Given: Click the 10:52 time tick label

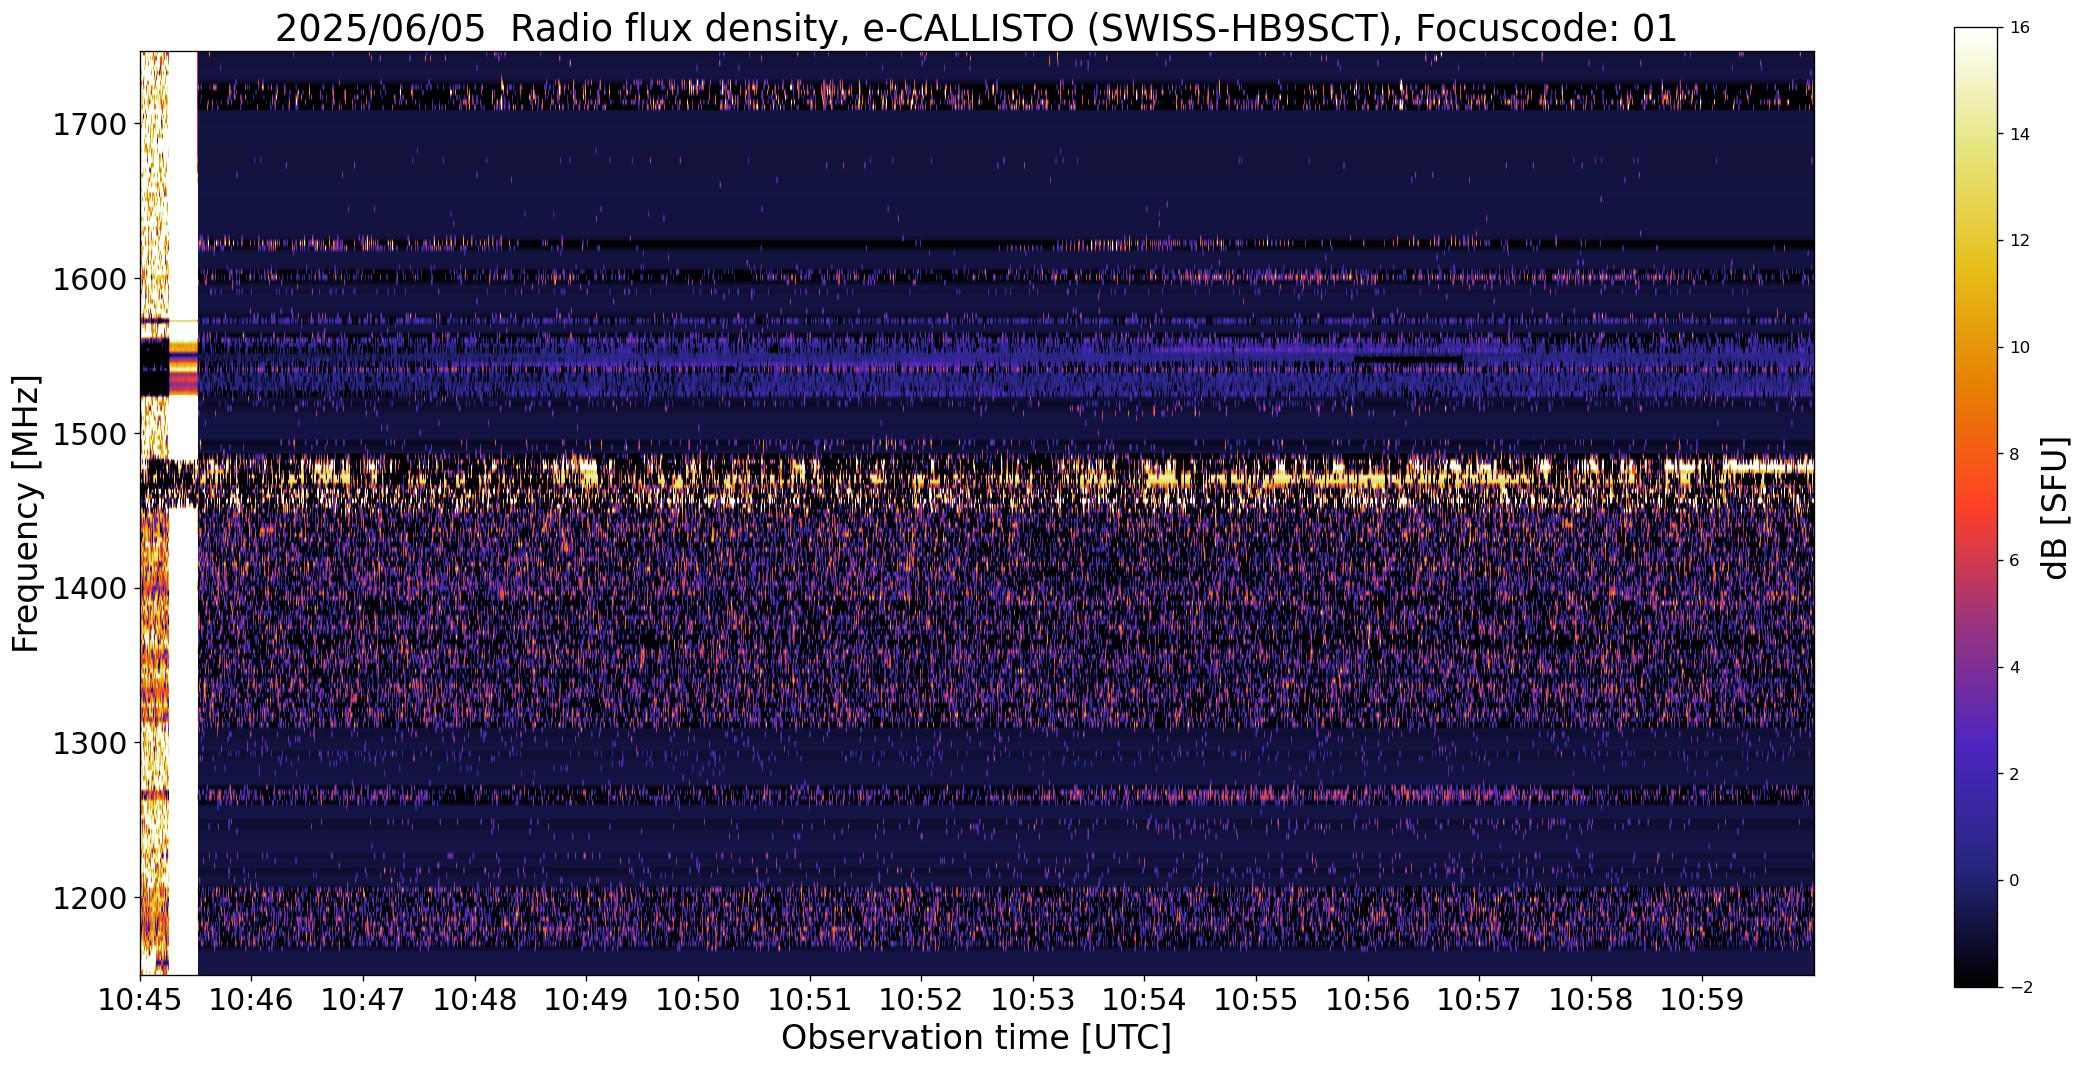Looking at the screenshot, I should point(922,1000).
